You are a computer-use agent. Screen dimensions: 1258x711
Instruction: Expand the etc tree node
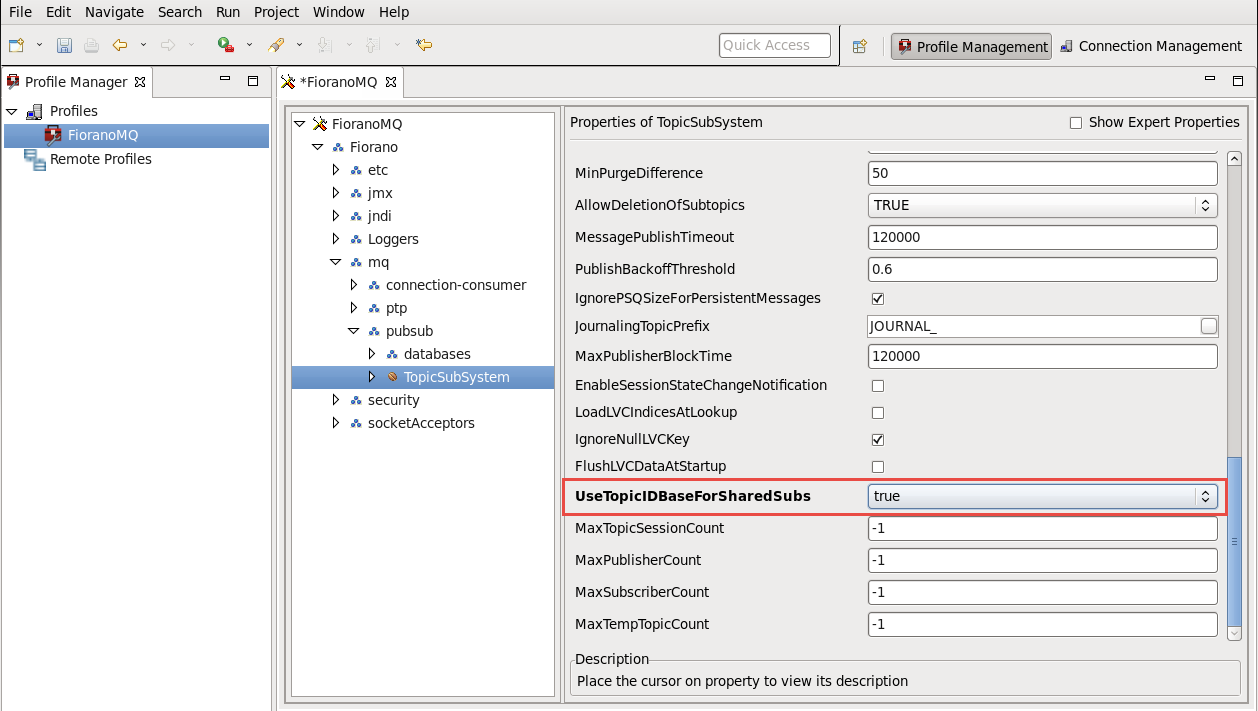click(x=336, y=170)
